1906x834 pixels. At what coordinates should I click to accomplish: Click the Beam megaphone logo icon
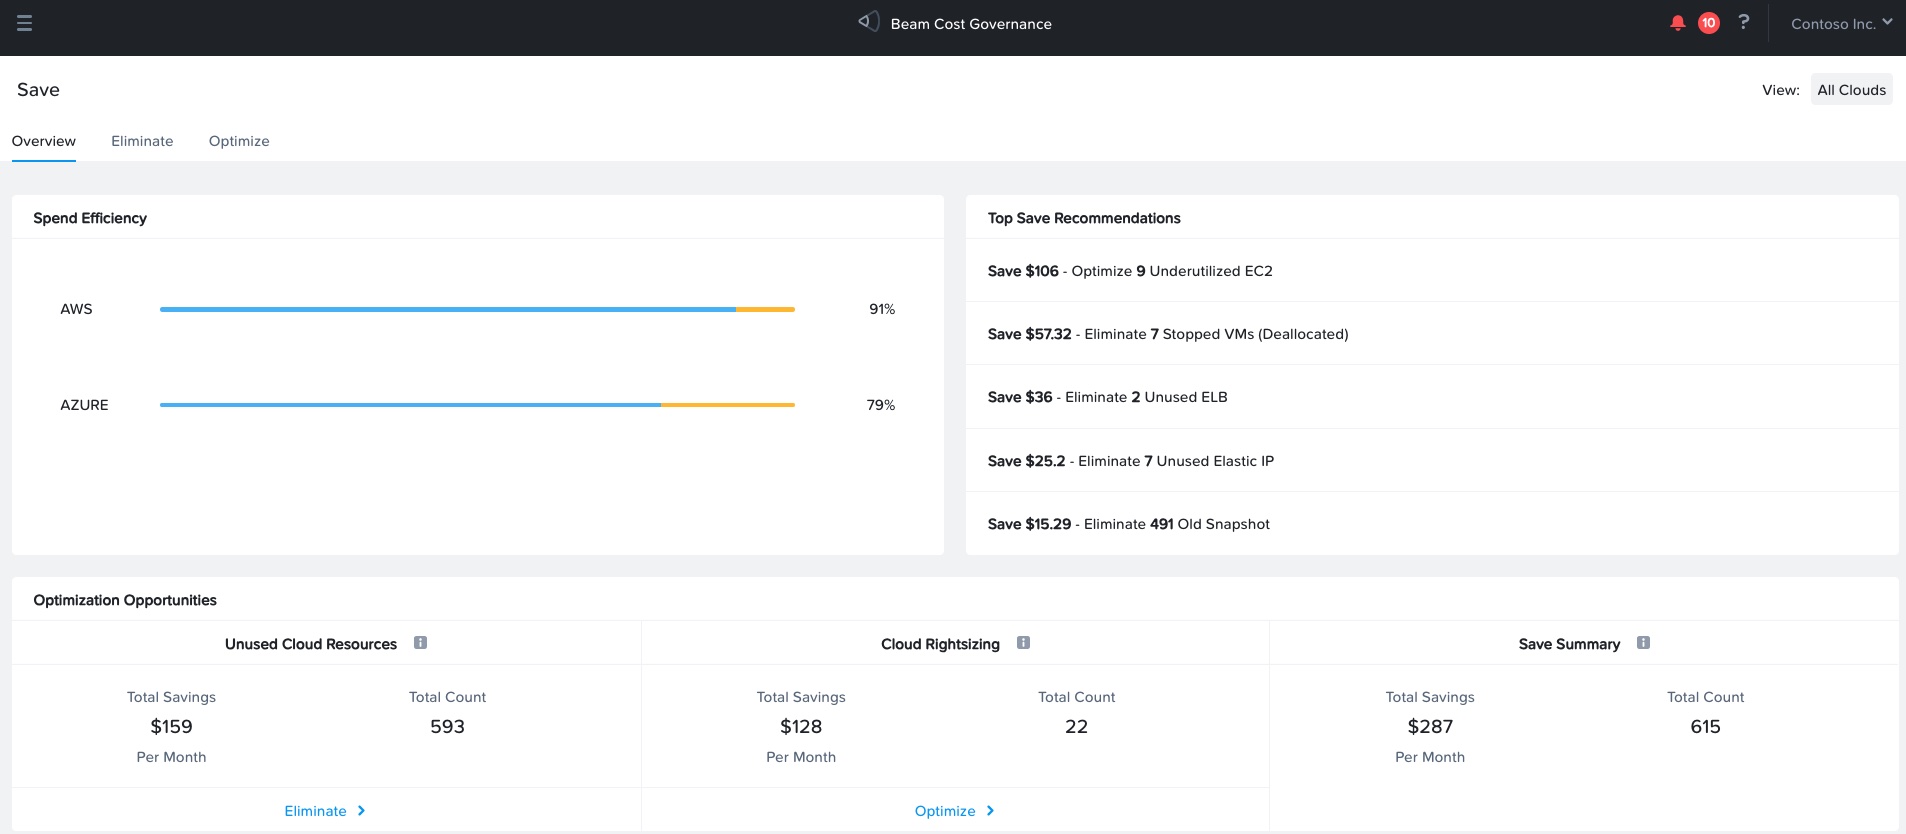pos(868,22)
